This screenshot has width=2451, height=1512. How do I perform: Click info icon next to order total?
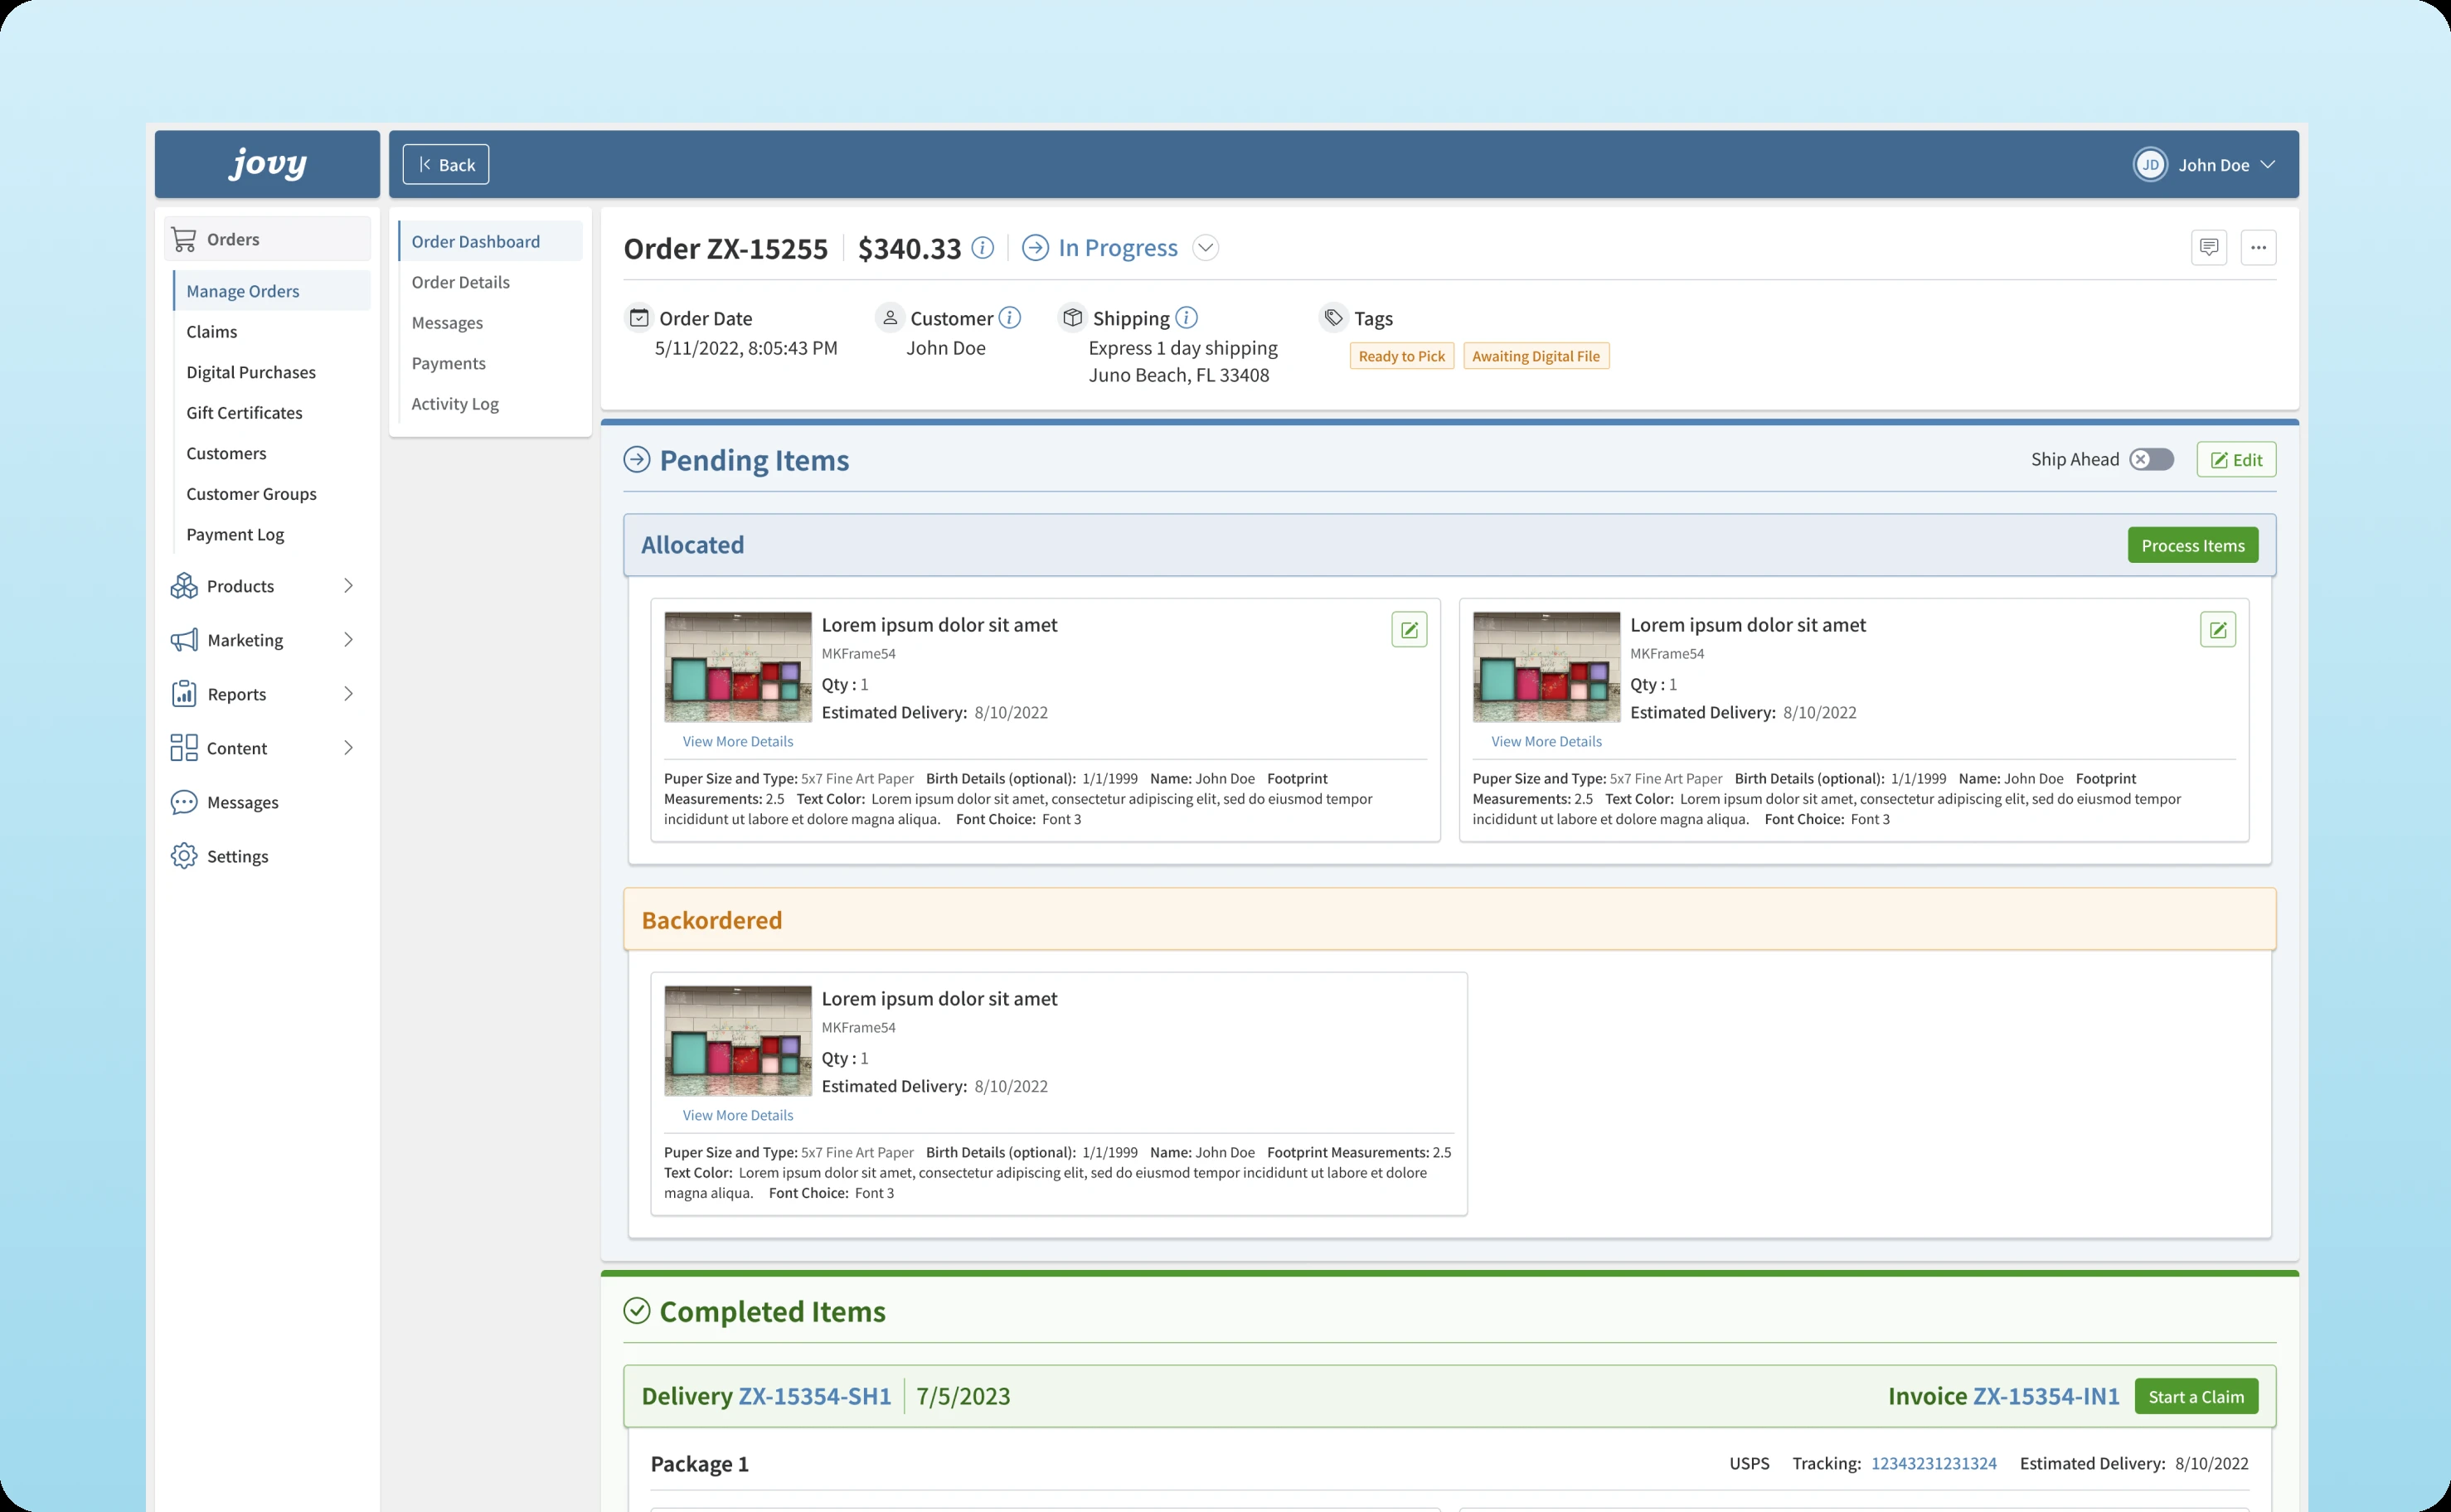[x=982, y=247]
